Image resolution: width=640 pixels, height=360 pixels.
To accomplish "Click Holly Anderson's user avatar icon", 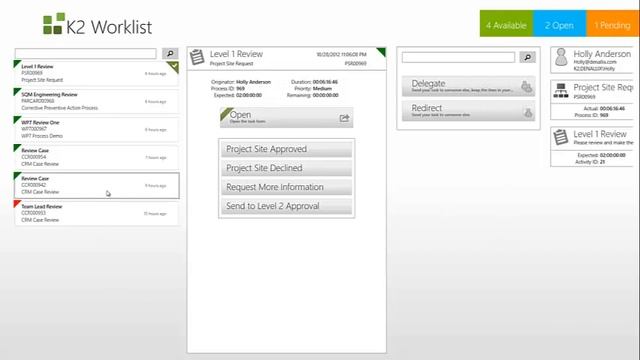I will 562,57.
